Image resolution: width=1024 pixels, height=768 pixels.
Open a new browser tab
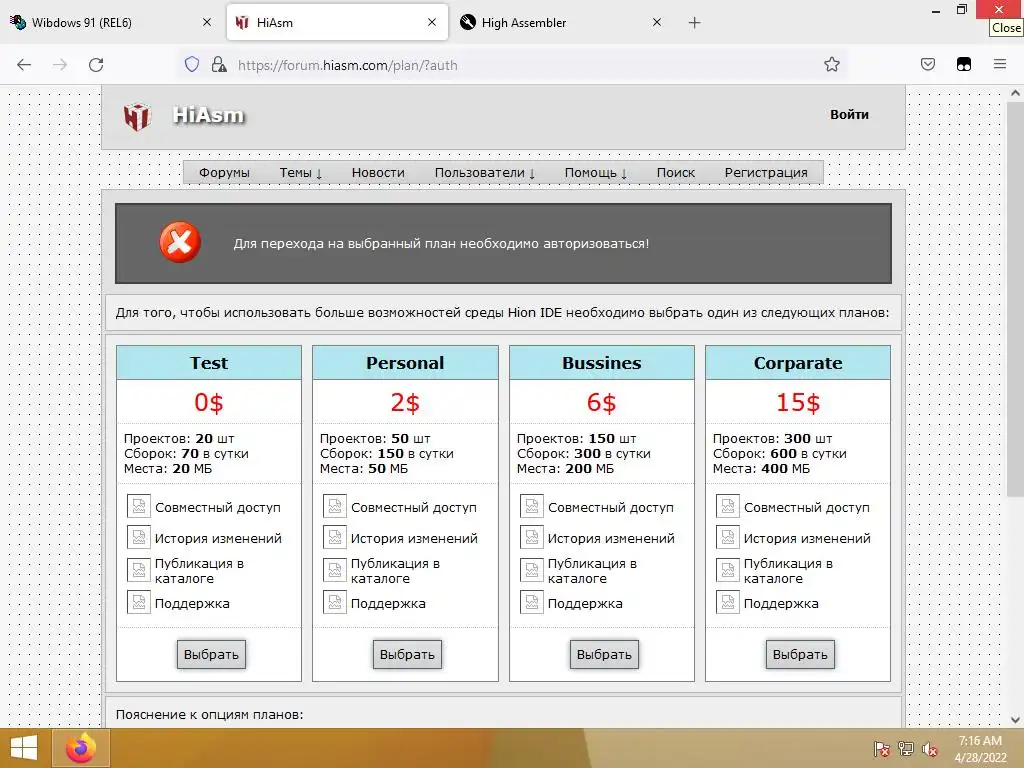tap(694, 23)
